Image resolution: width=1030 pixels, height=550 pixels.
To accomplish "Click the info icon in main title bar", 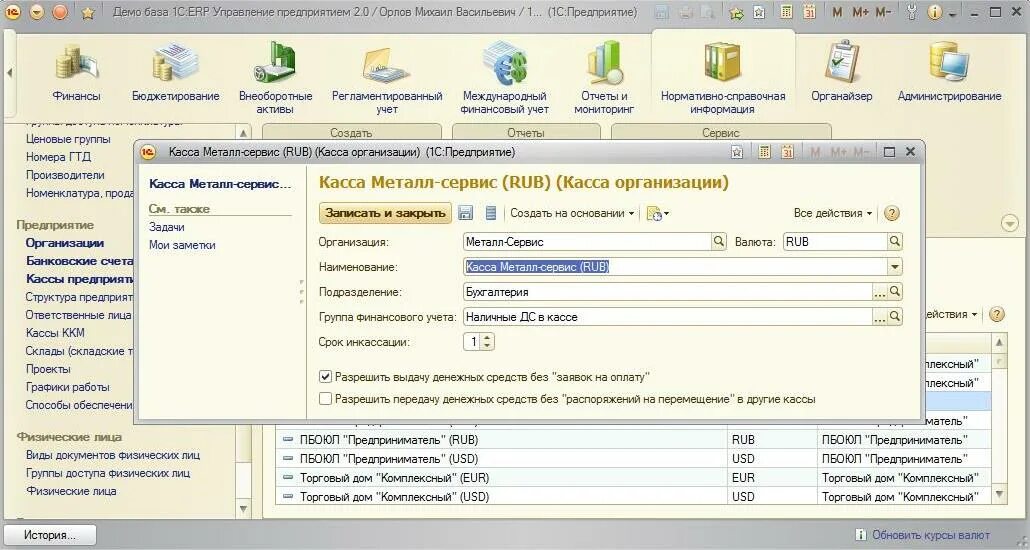I will (x=935, y=12).
